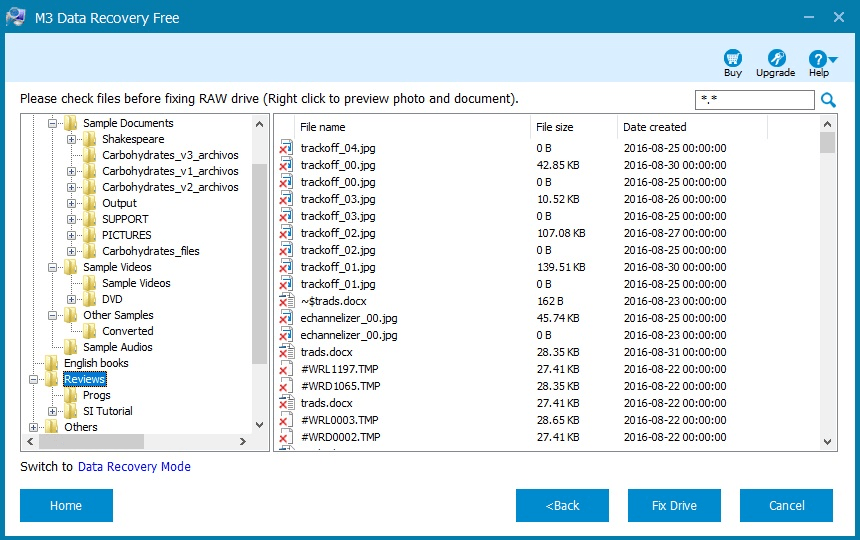Click the Home button

pyautogui.click(x=66, y=505)
